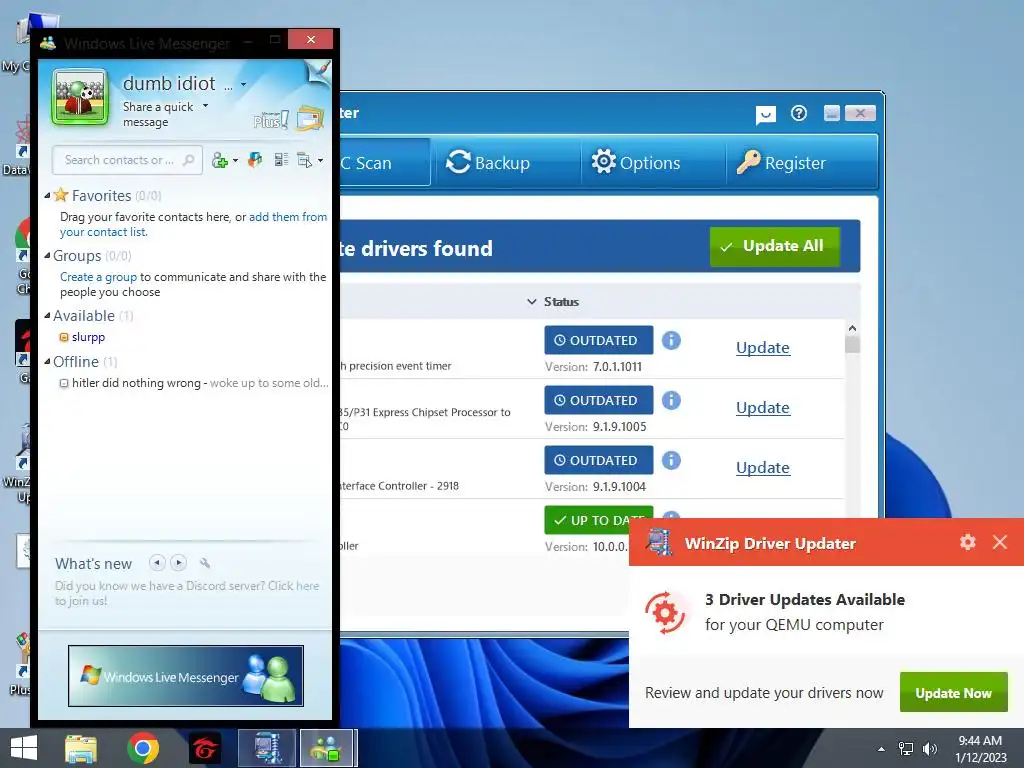This screenshot has height=768, width=1024.
Task: Click the feedback chat icon in Driver Updater
Action: click(x=765, y=115)
